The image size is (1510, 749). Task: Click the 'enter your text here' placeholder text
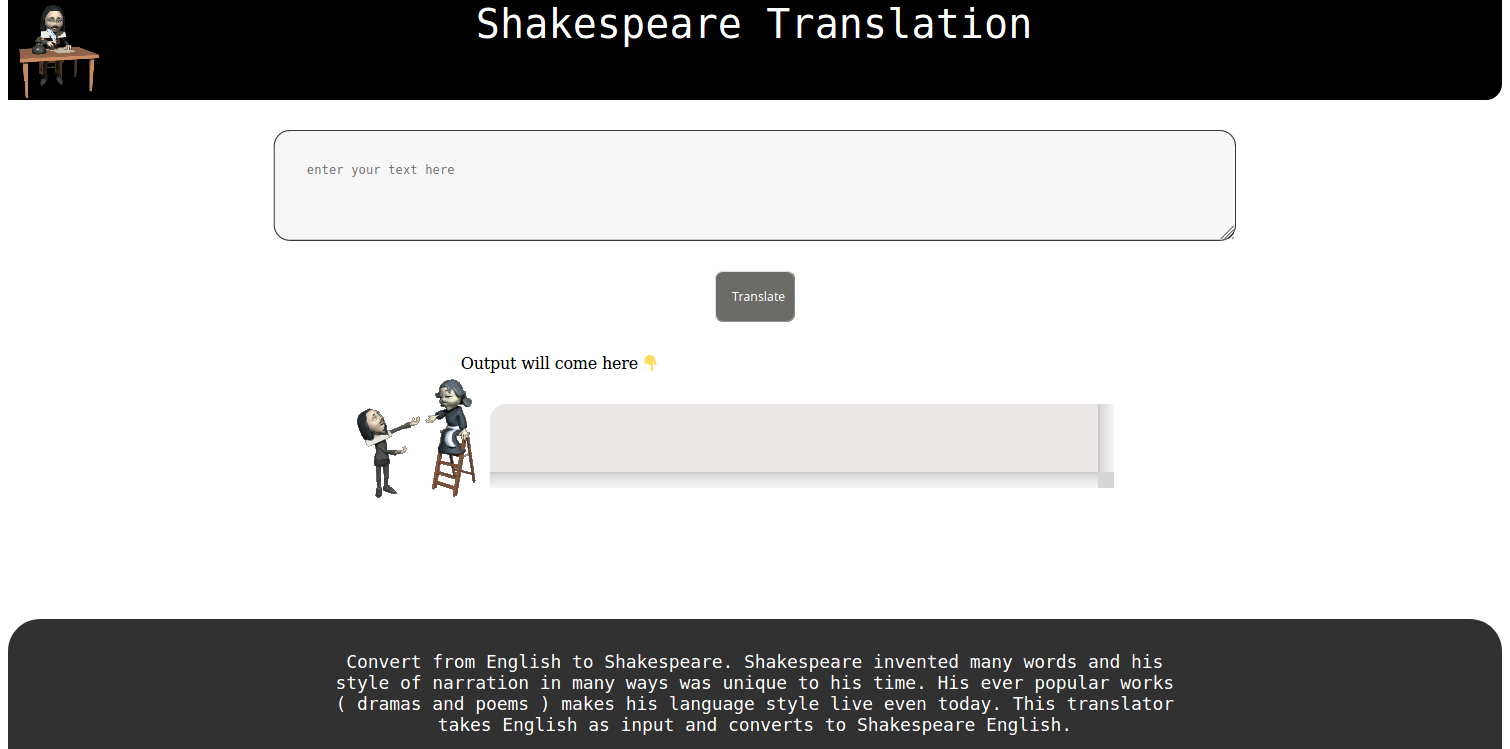[x=380, y=170]
